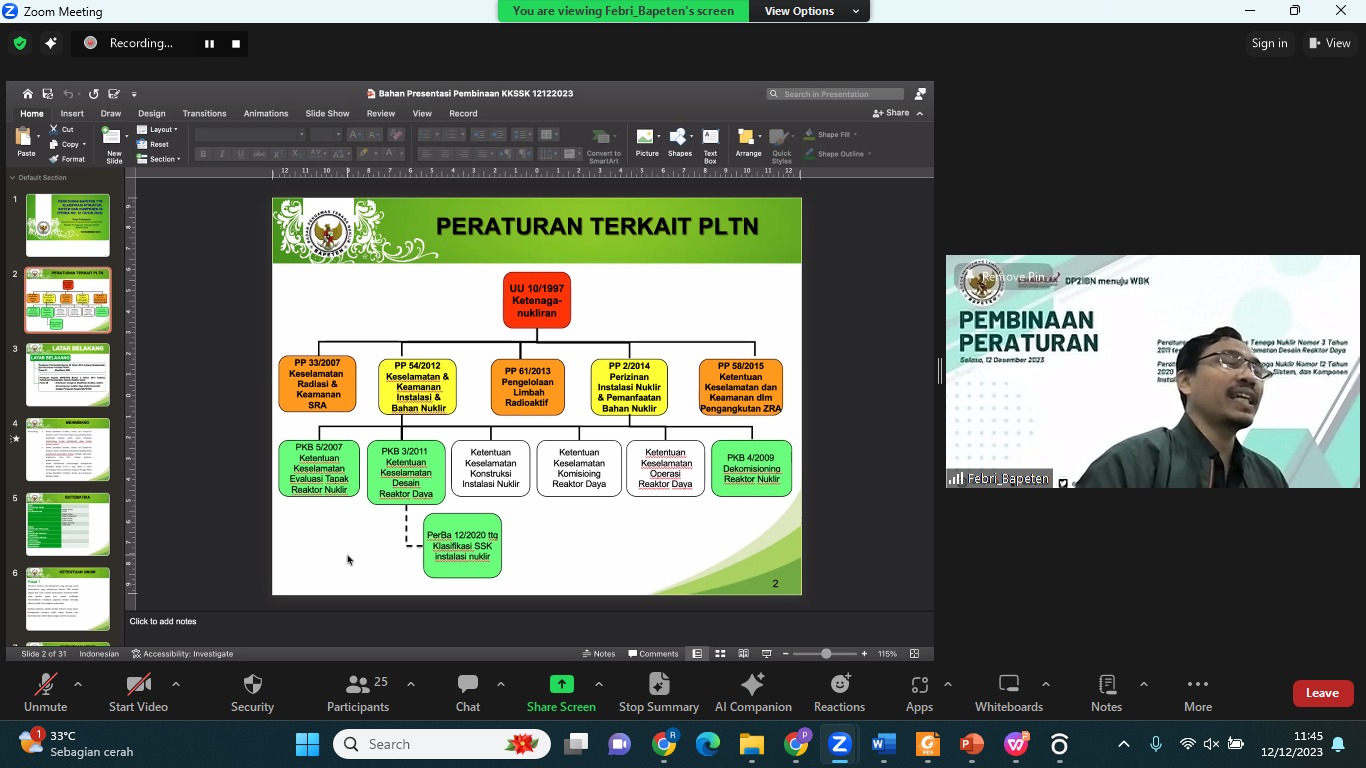Click the Search in Presentation field
Screen dimensions: 1366x768
point(836,94)
